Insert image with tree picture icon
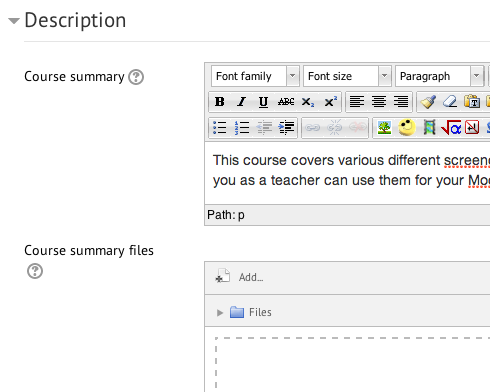 pyautogui.click(x=384, y=127)
